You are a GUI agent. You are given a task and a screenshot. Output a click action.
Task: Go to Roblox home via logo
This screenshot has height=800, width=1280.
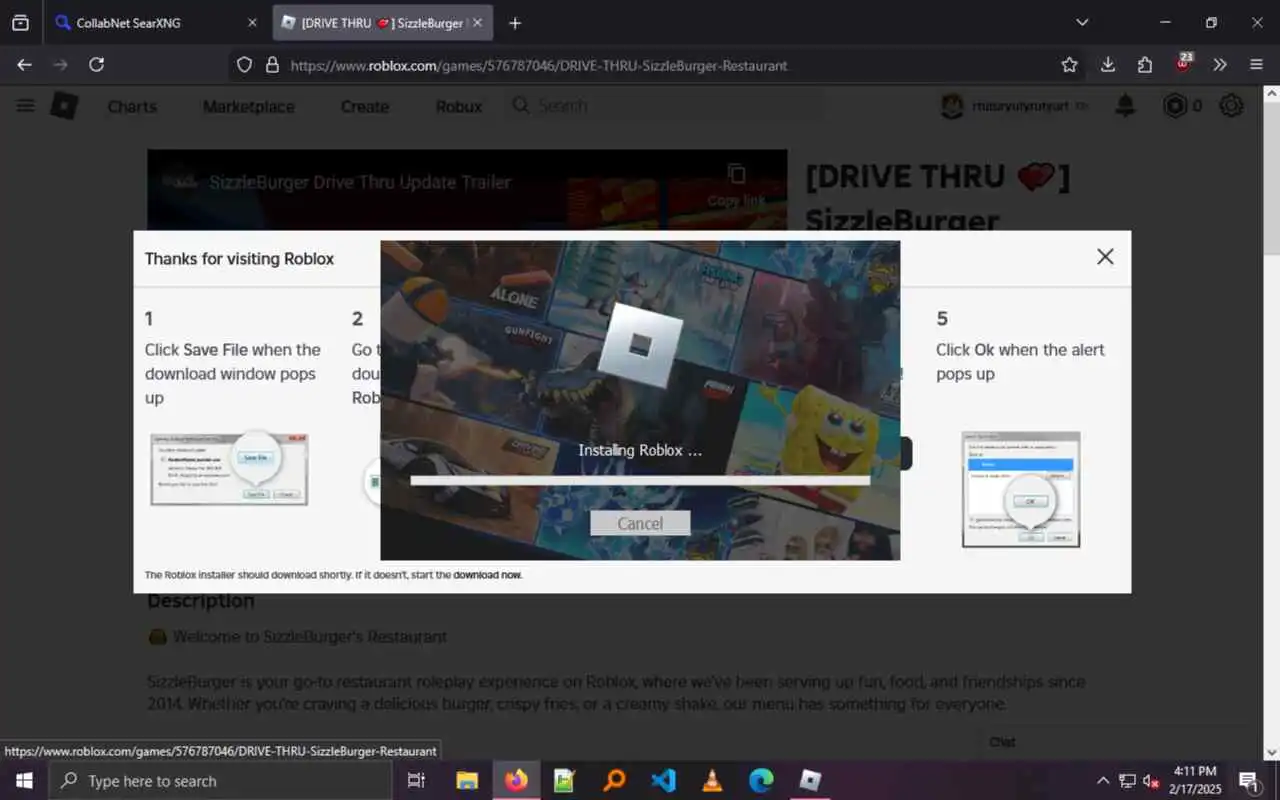click(x=64, y=106)
